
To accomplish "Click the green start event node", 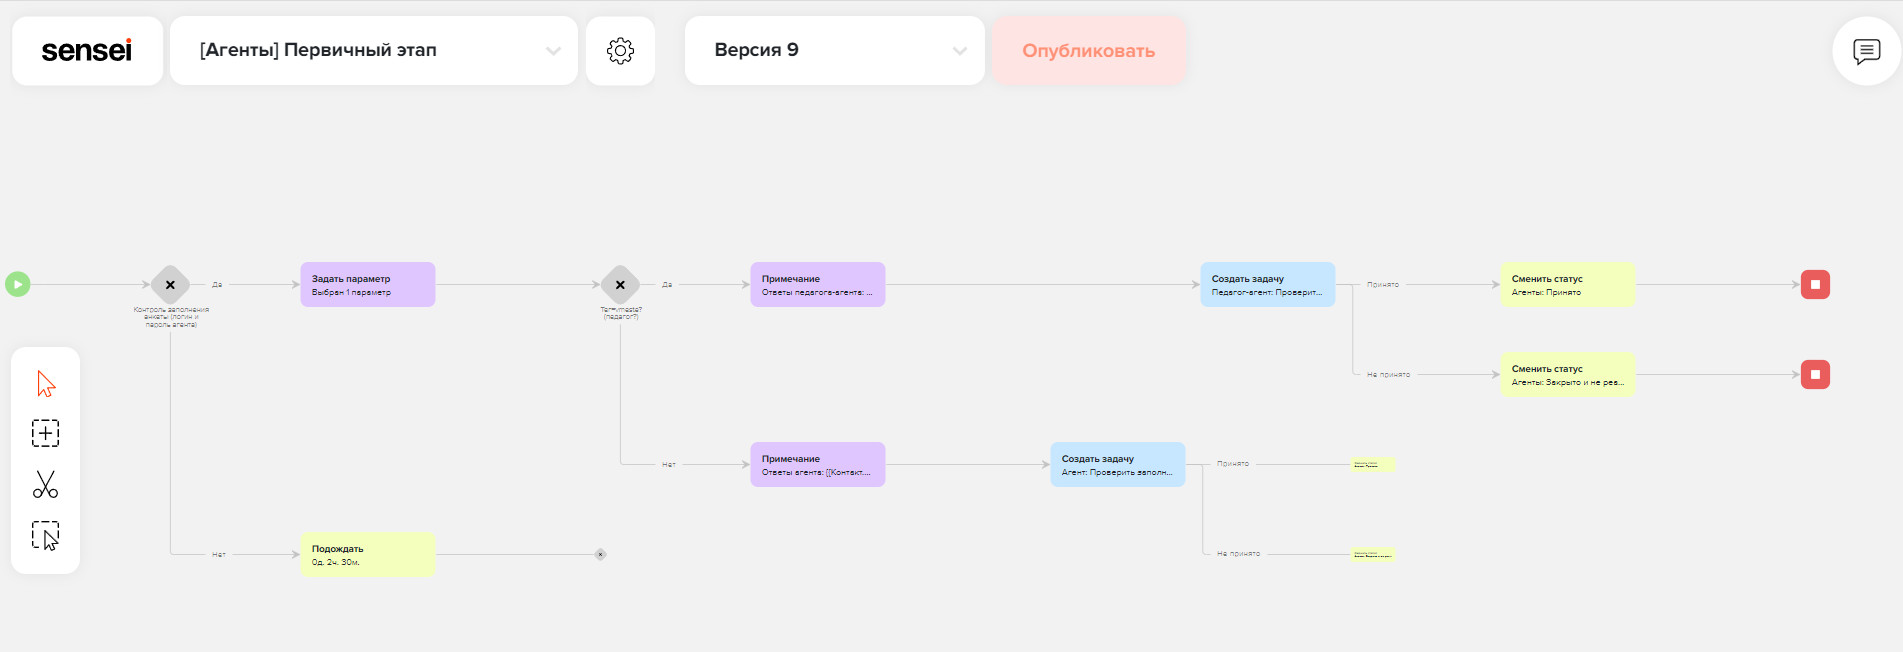I will point(18,285).
